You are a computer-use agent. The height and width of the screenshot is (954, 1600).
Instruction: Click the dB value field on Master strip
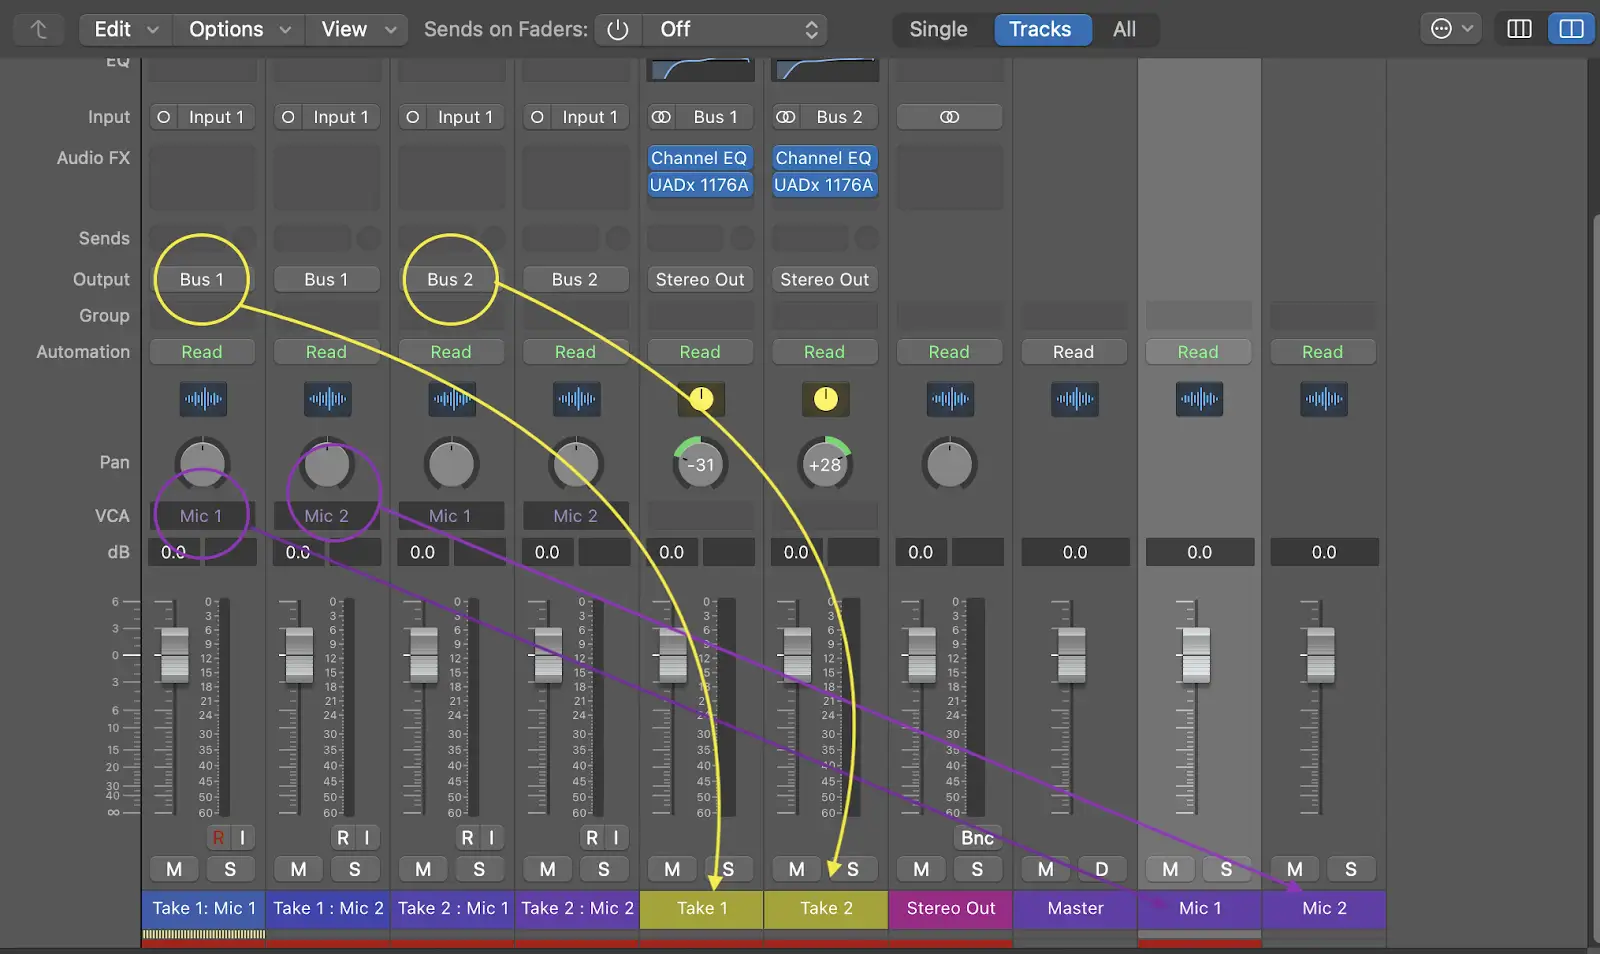point(1075,552)
